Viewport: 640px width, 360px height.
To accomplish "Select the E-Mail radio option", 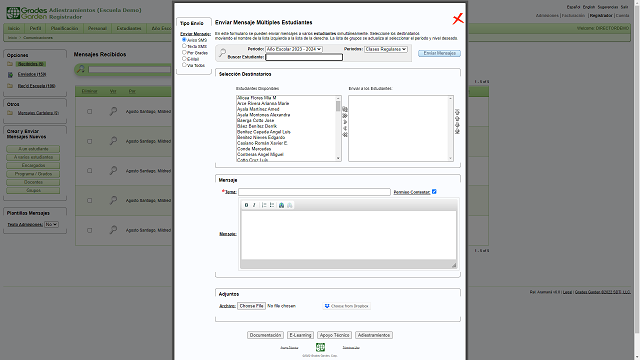I will point(184,58).
